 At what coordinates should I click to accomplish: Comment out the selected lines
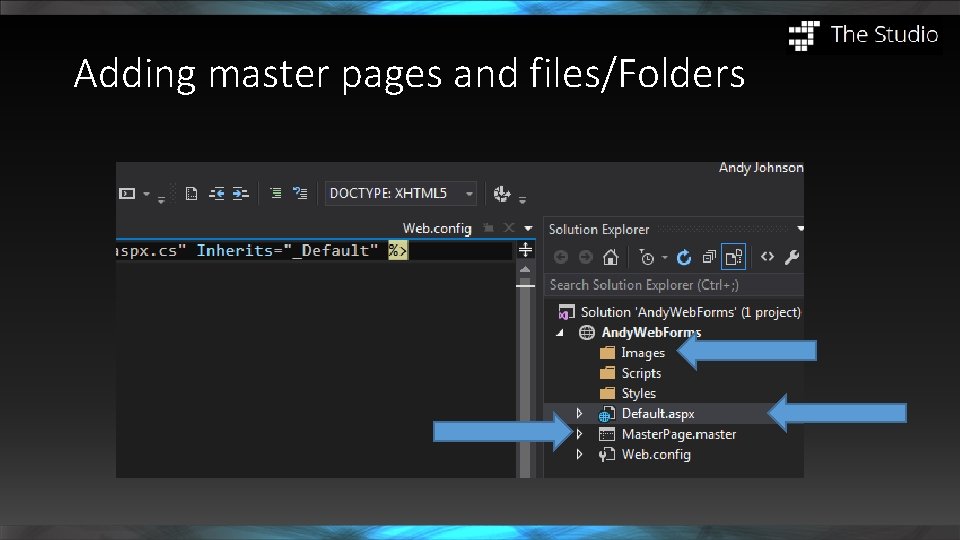(276, 193)
